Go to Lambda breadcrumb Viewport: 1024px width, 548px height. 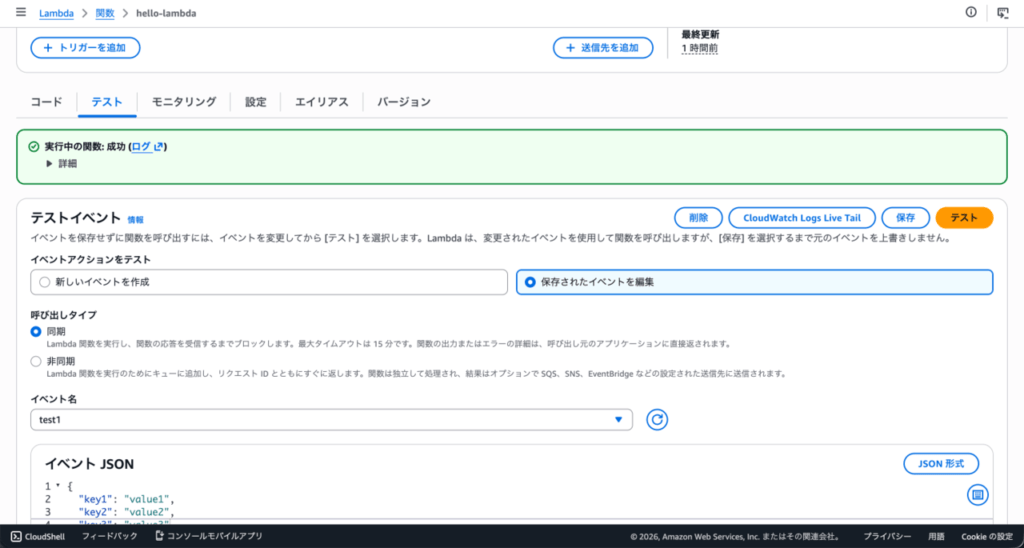[x=56, y=13]
